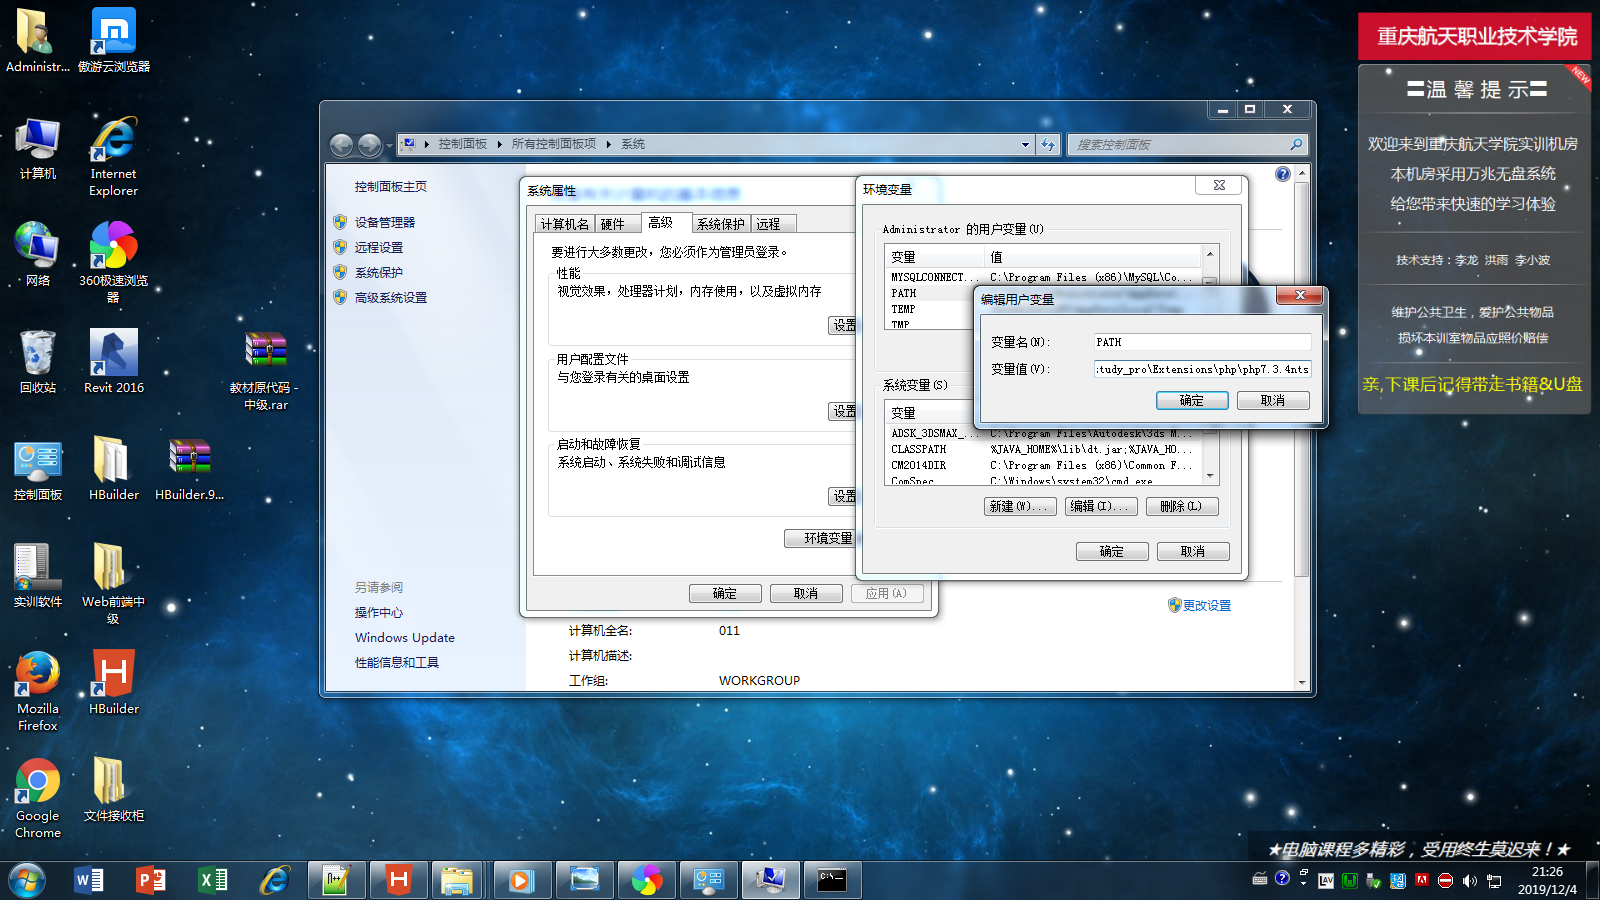Open 傲游云浏览器 desktop shortcut
This screenshot has height=900, width=1600.
114,41
